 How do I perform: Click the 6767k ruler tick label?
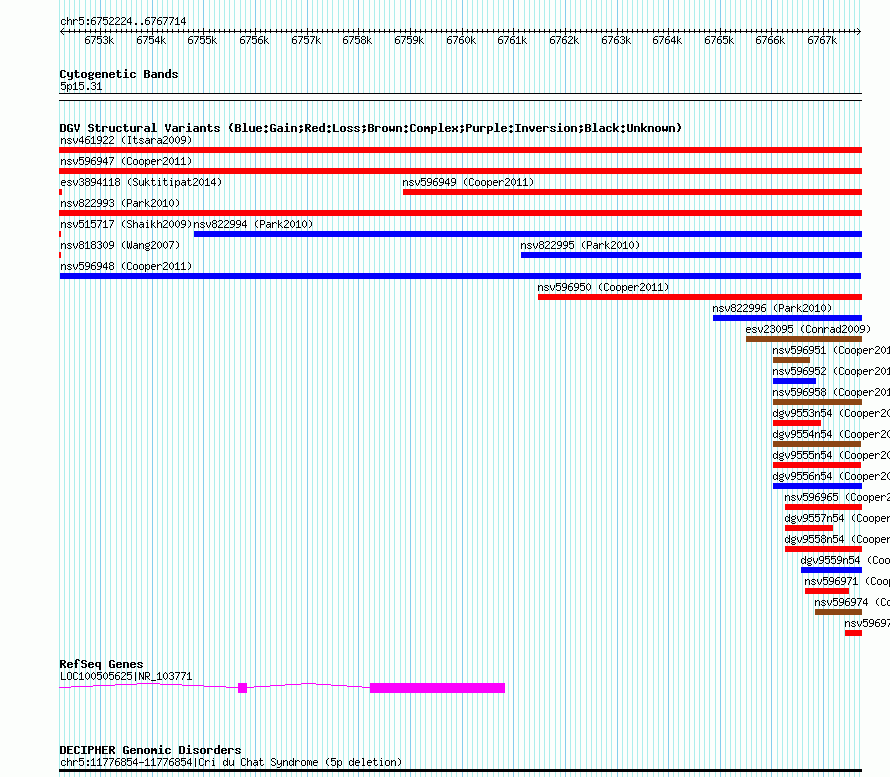(822, 40)
